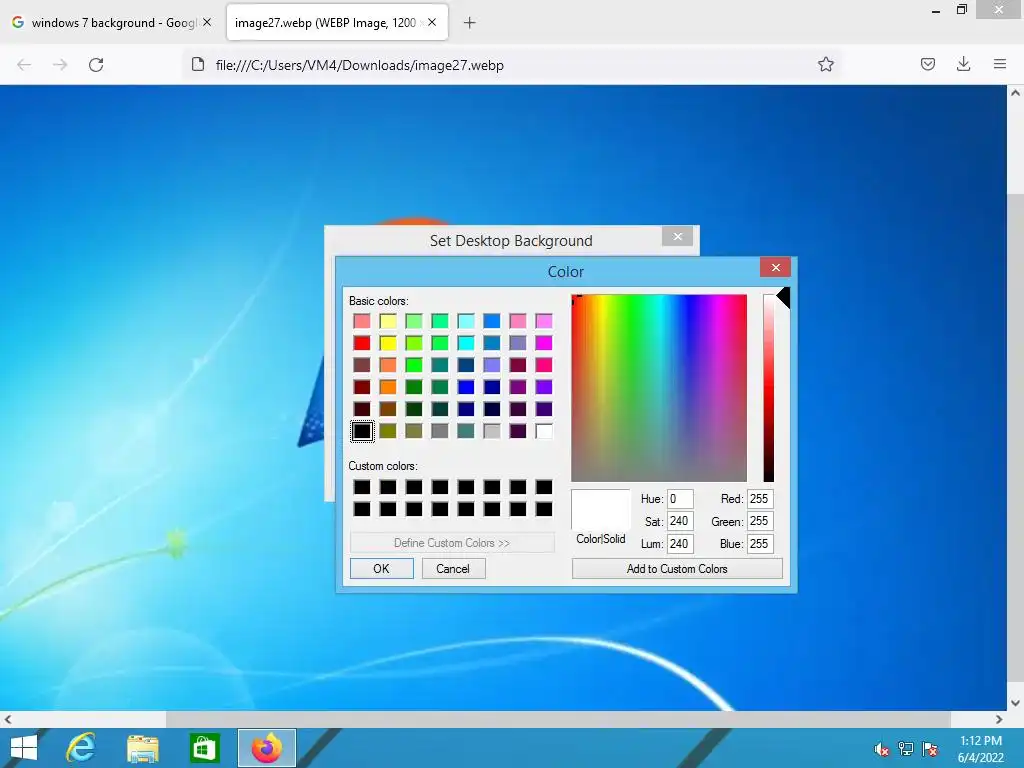Click the Blue value field
The height and width of the screenshot is (768, 1024).
(x=760, y=543)
